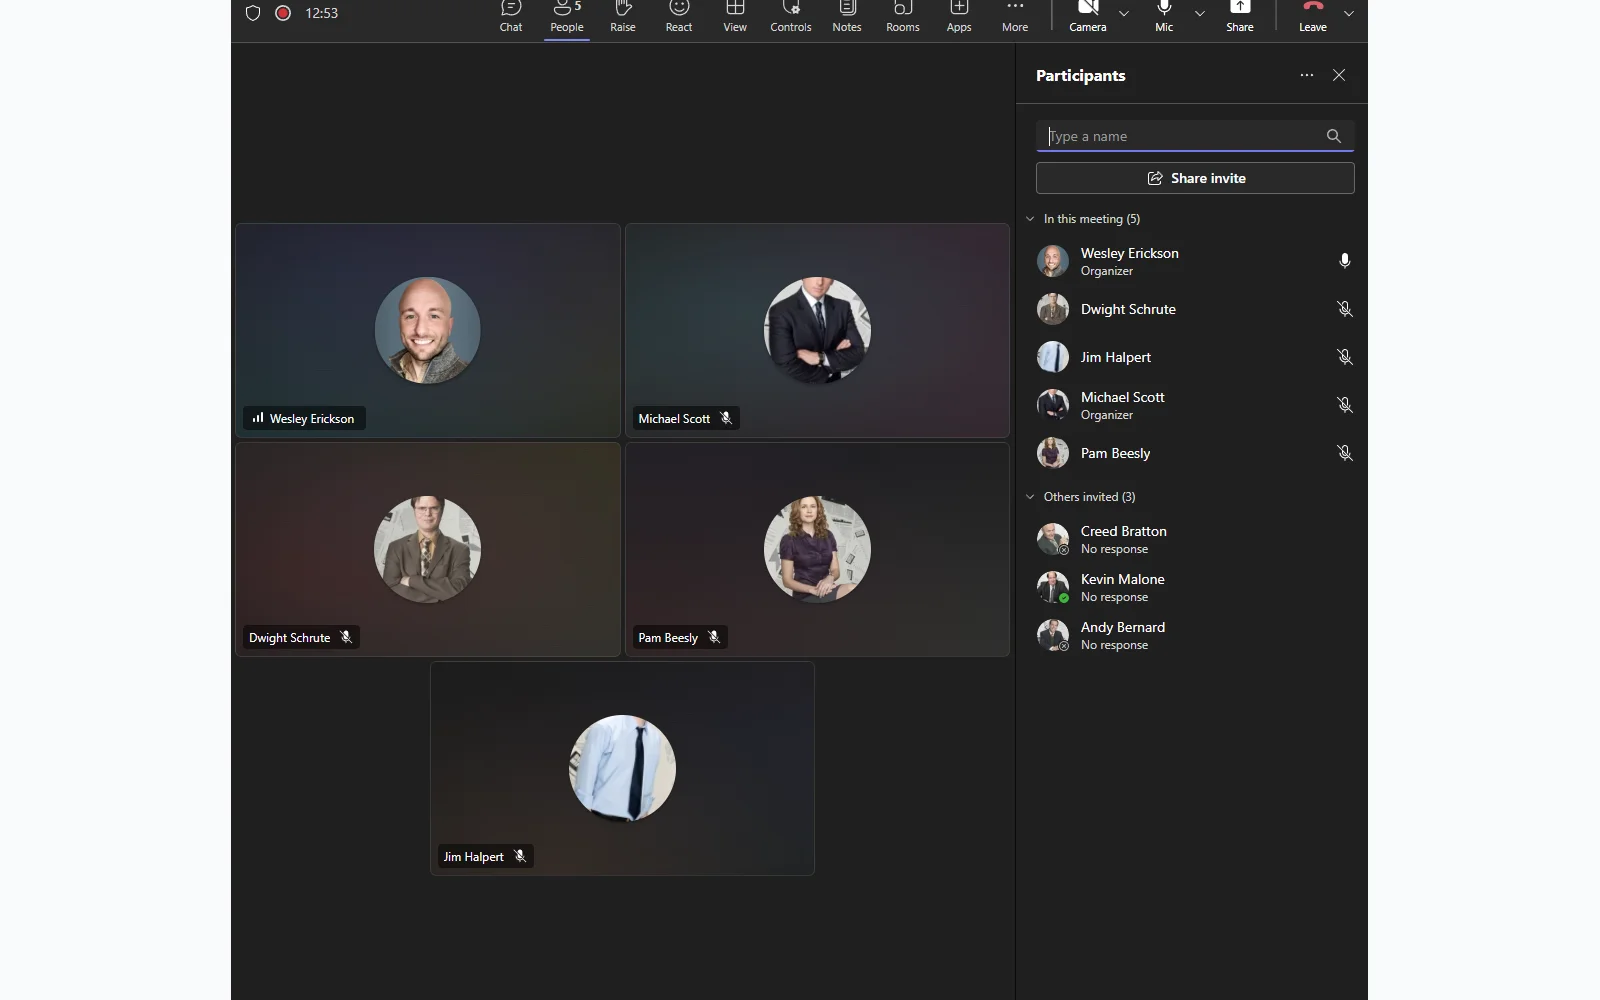Select invited Creed Bratton entry

pos(1192,539)
